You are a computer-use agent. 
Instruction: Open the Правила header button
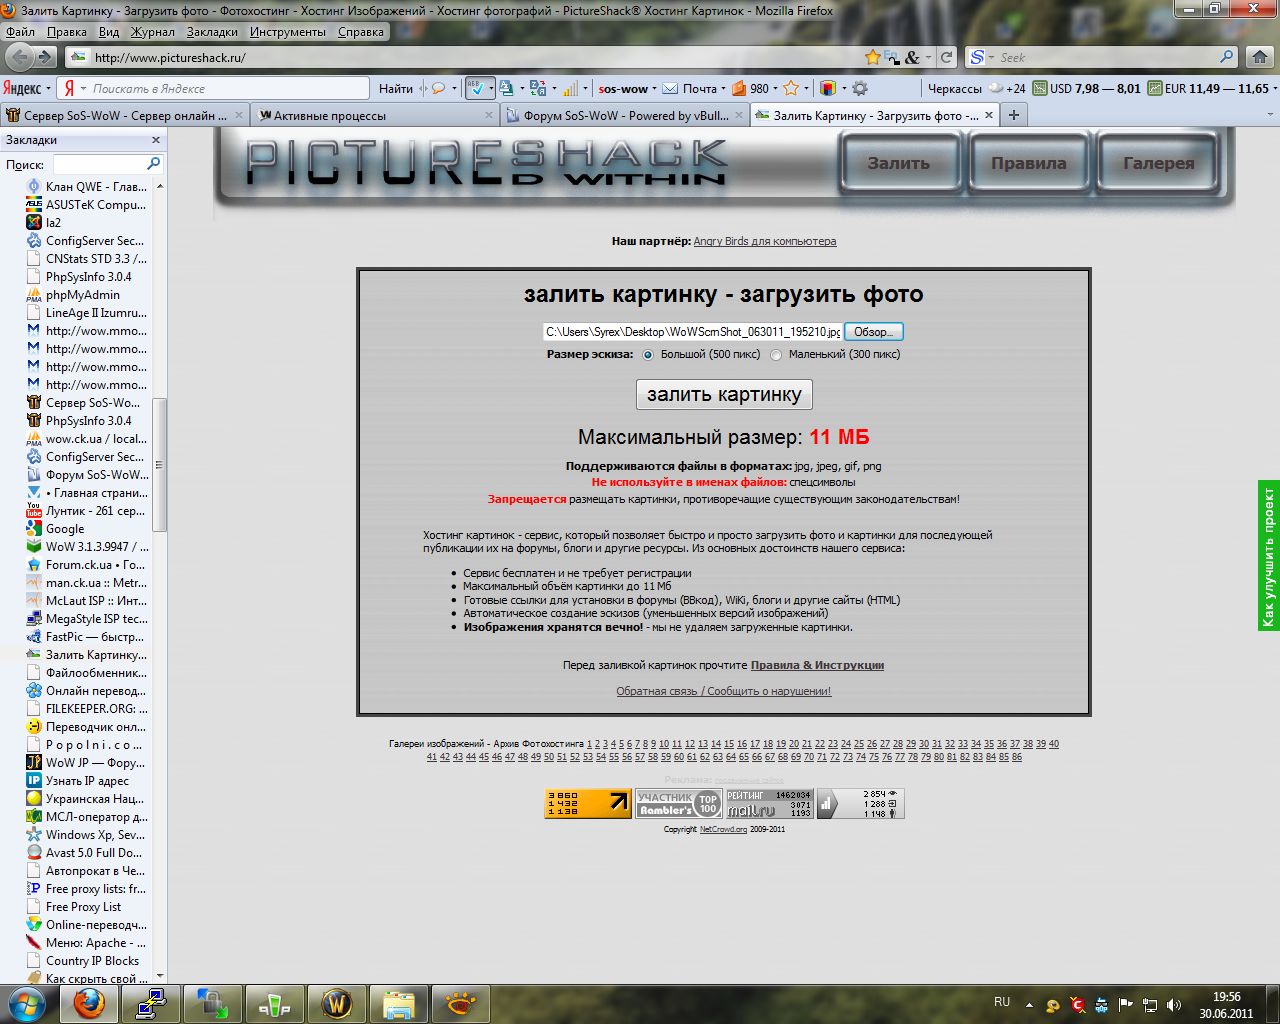click(x=1028, y=163)
